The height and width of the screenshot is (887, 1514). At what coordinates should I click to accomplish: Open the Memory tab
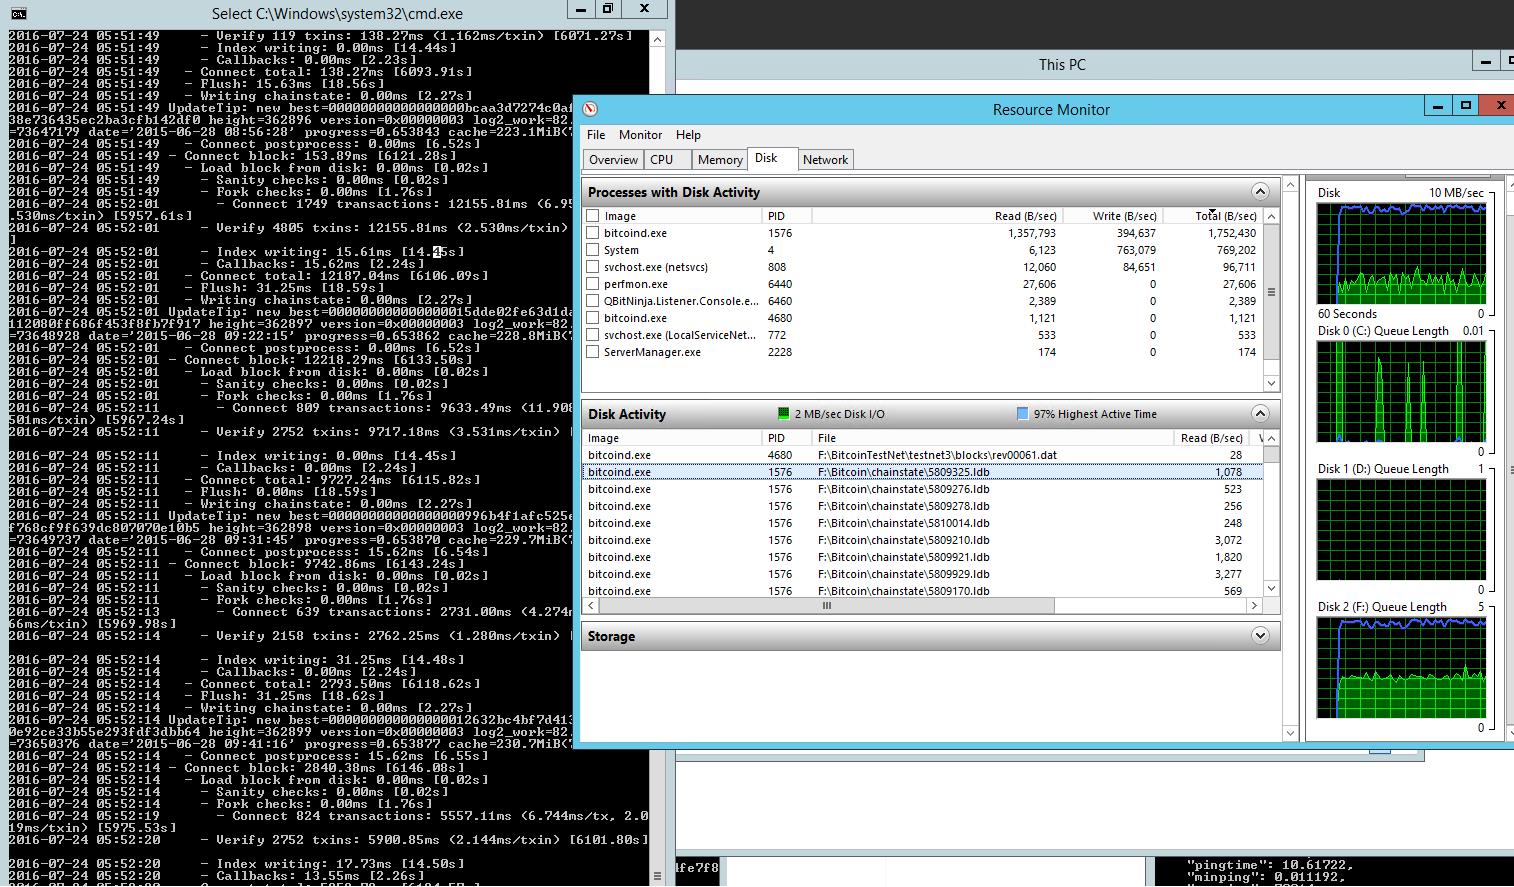click(720, 160)
